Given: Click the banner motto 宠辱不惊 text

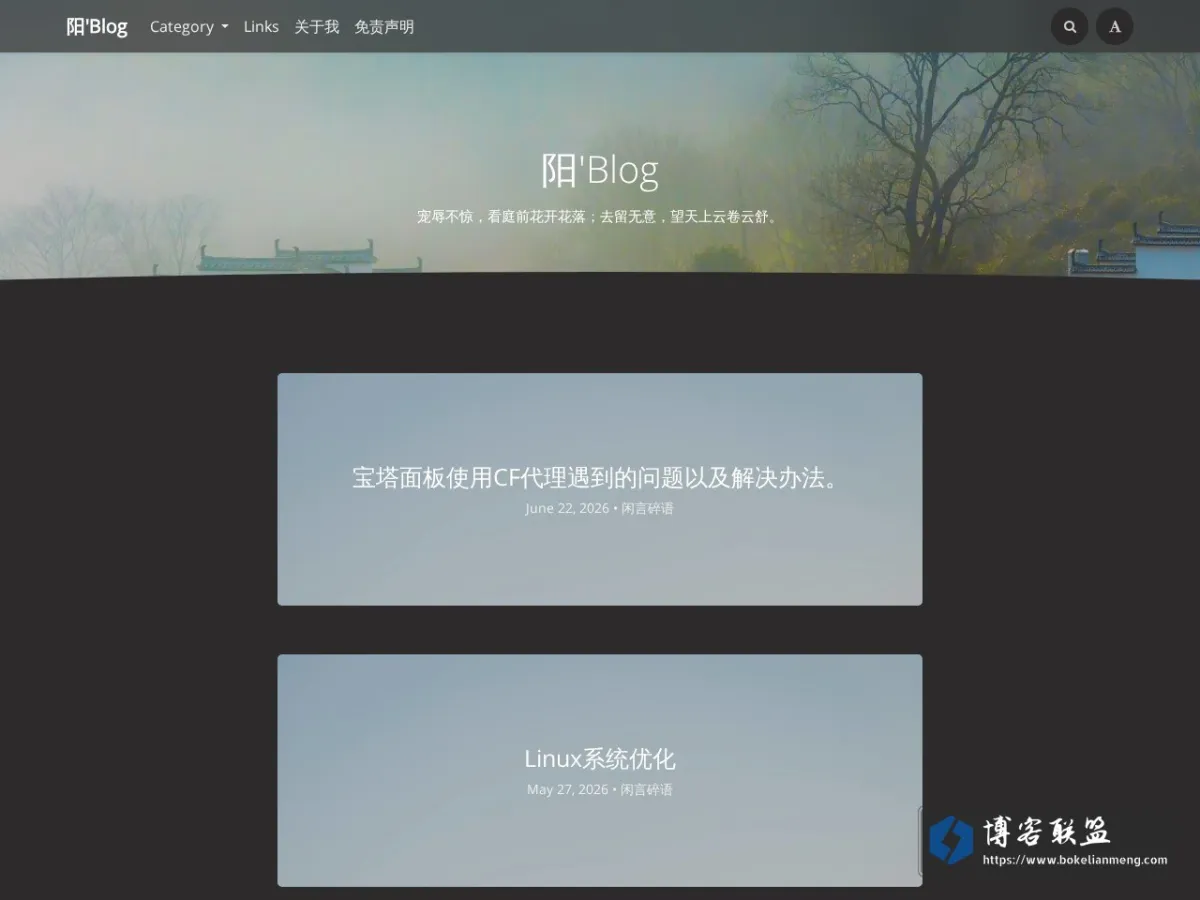Looking at the screenshot, I should click(600, 216).
